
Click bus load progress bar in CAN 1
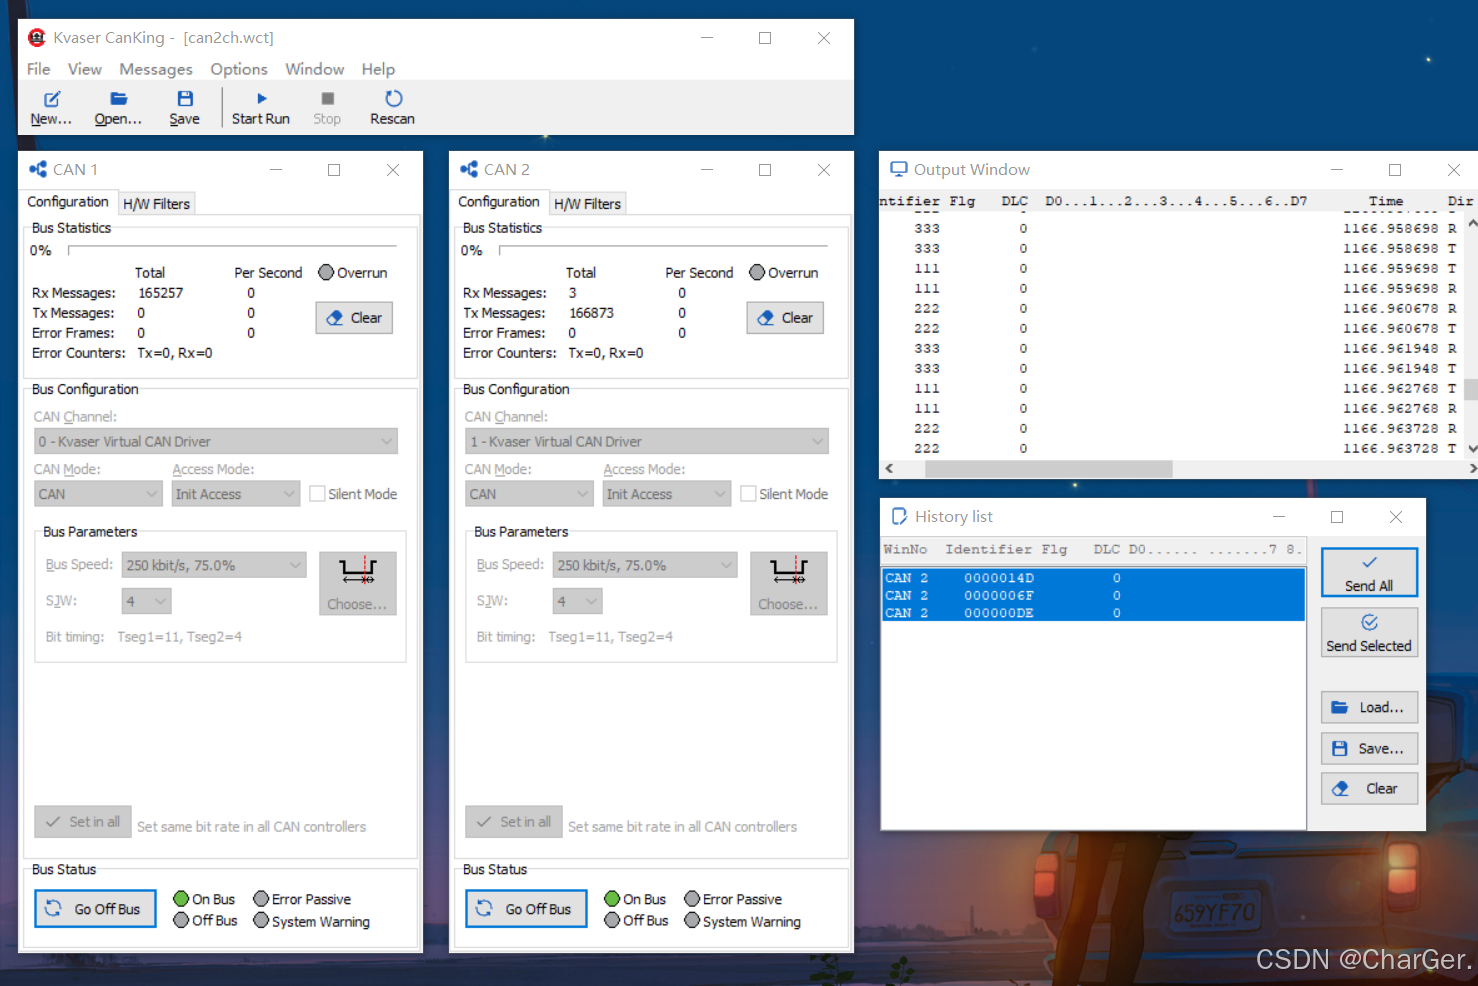[x=232, y=250]
